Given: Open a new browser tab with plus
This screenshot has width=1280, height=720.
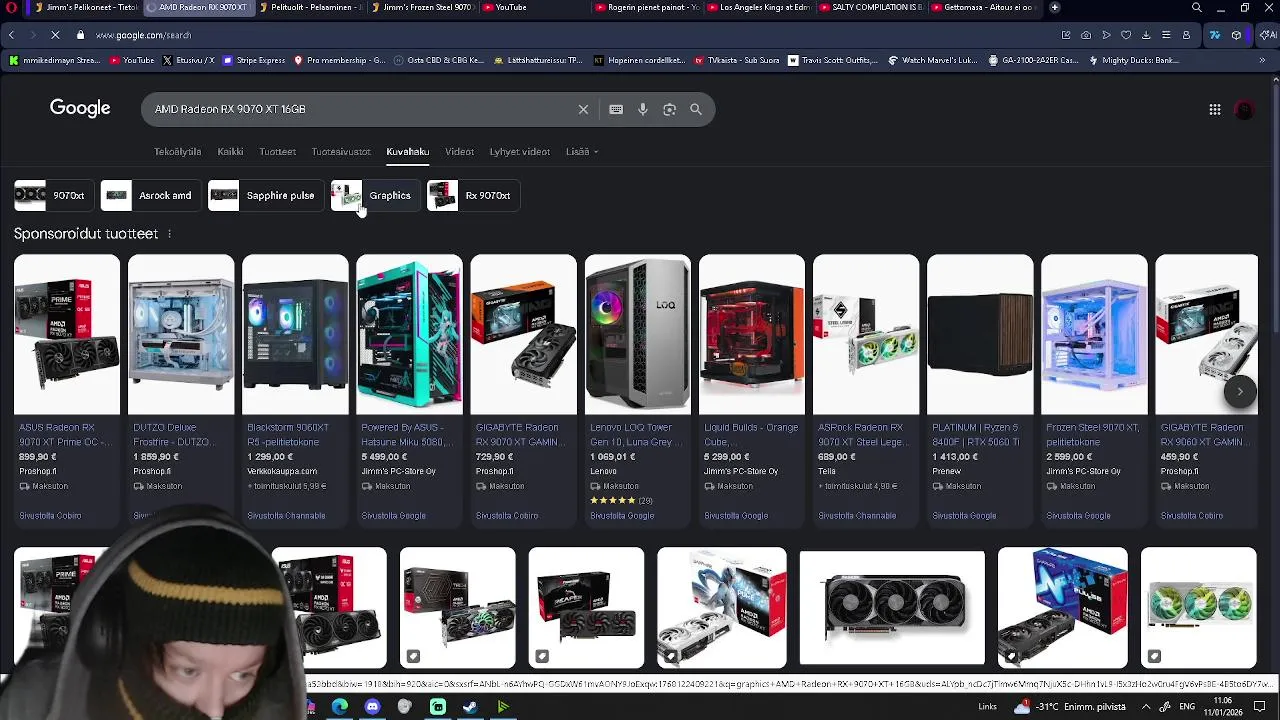Looking at the screenshot, I should (1054, 7).
